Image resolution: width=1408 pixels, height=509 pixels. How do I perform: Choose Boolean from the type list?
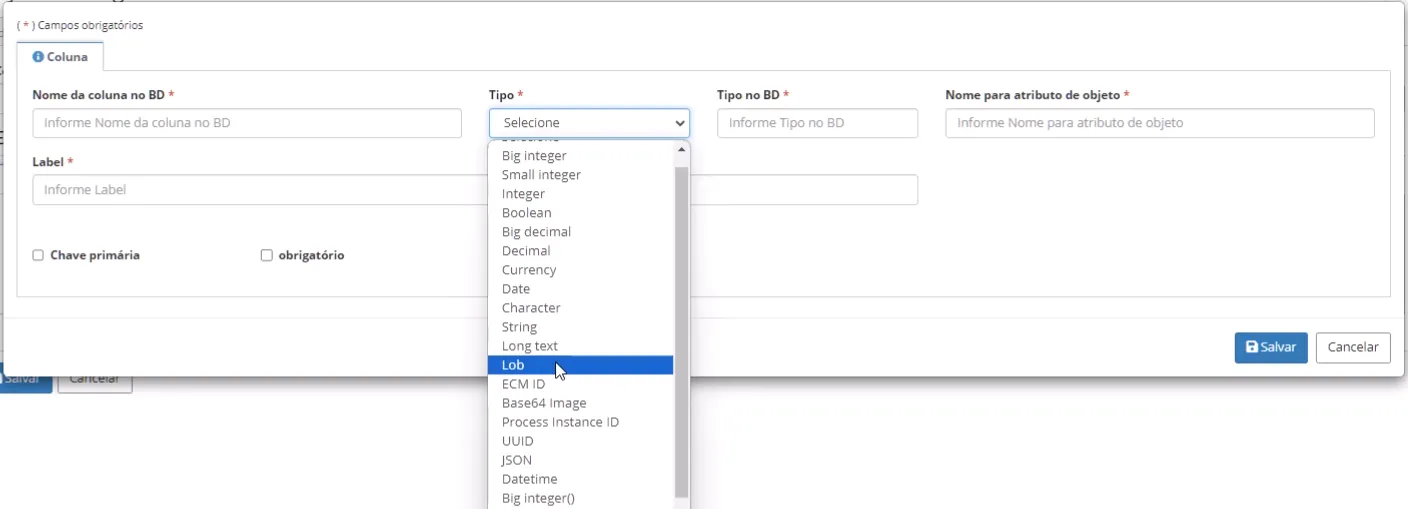coord(580,213)
